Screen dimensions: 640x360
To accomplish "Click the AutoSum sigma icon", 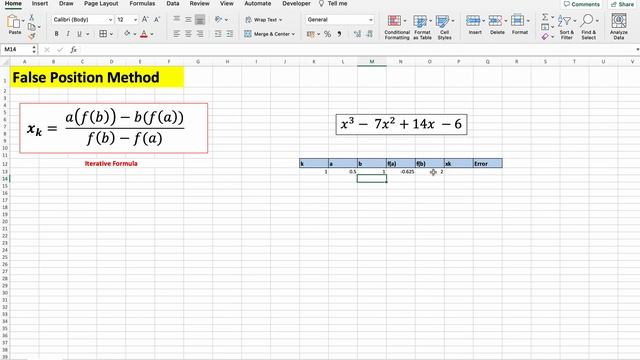I will click(x=545, y=17).
